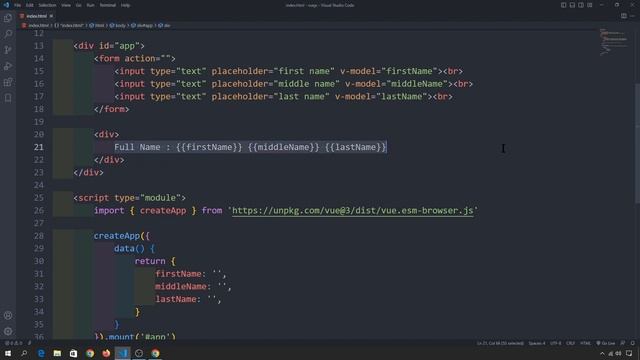Open Customize Layout icon
640x360 pixels.
point(590,5)
